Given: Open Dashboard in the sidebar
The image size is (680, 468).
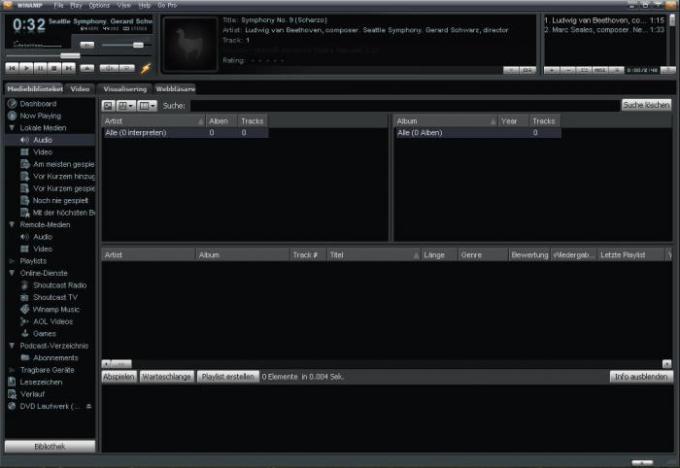Looking at the screenshot, I should pos(38,104).
